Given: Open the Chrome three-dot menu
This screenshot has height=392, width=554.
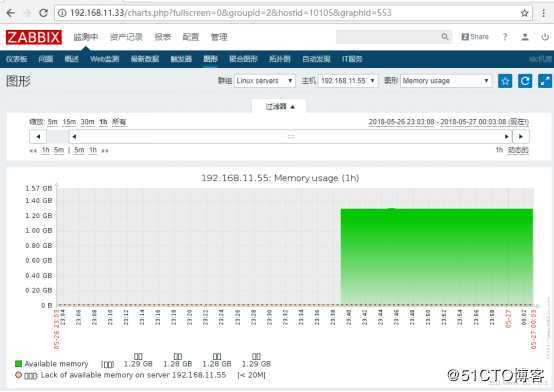Looking at the screenshot, I should [x=544, y=13].
